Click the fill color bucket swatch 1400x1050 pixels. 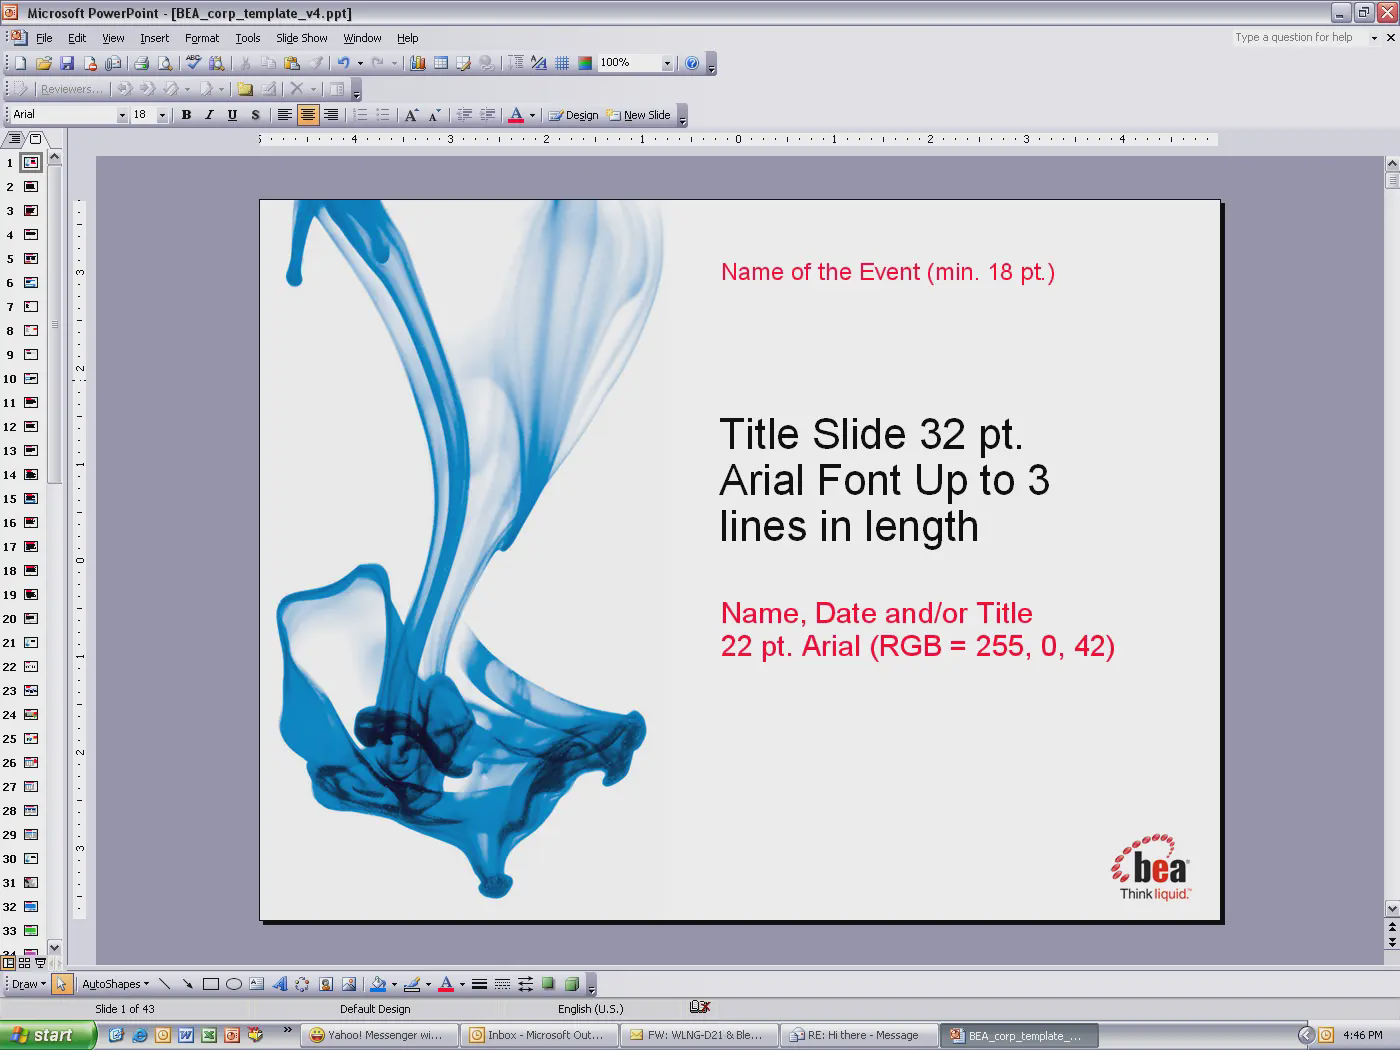(378, 984)
